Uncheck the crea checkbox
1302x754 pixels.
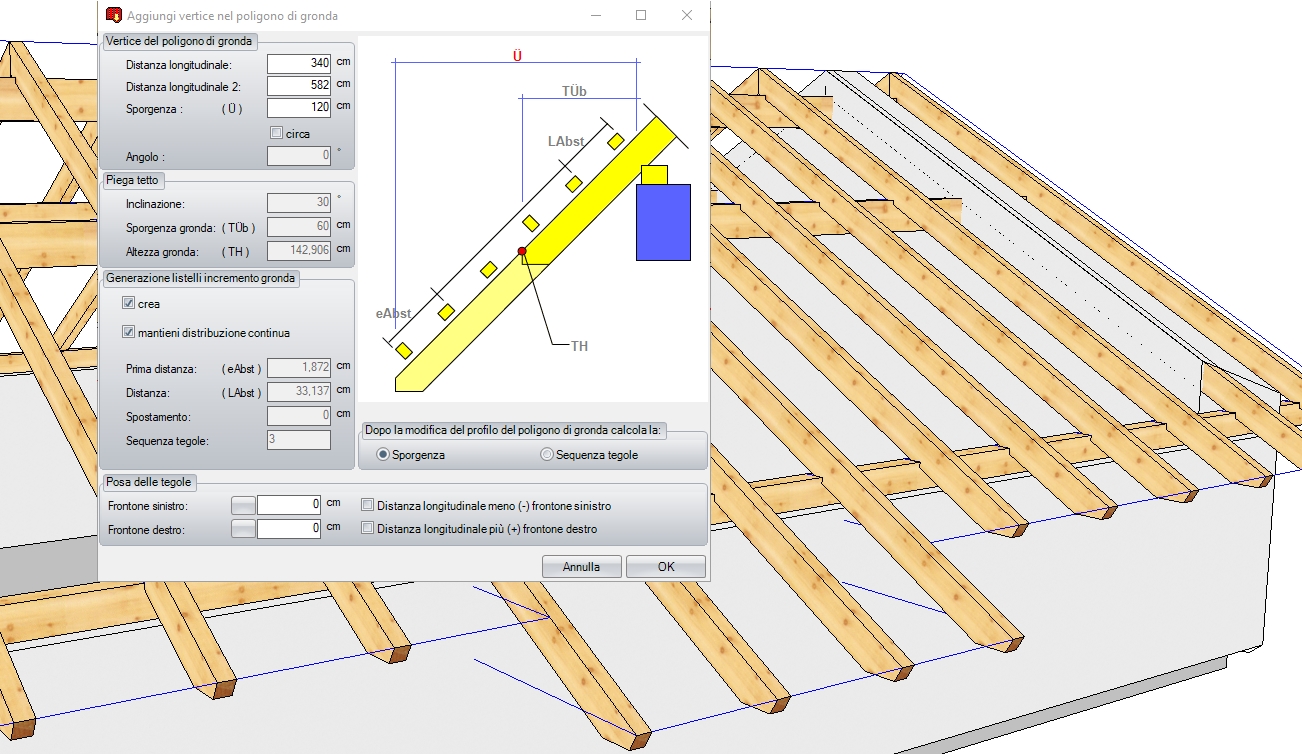click(x=128, y=303)
